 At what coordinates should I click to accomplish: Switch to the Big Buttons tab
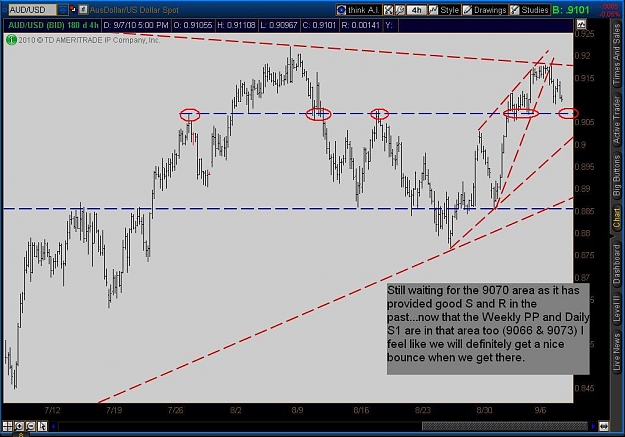617,175
